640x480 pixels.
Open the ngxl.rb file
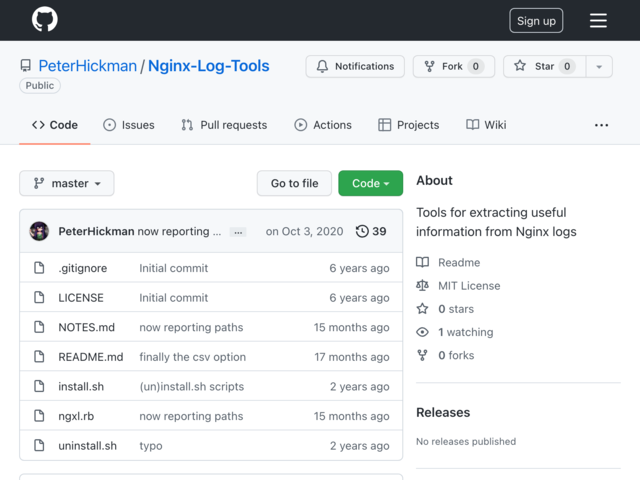76,416
